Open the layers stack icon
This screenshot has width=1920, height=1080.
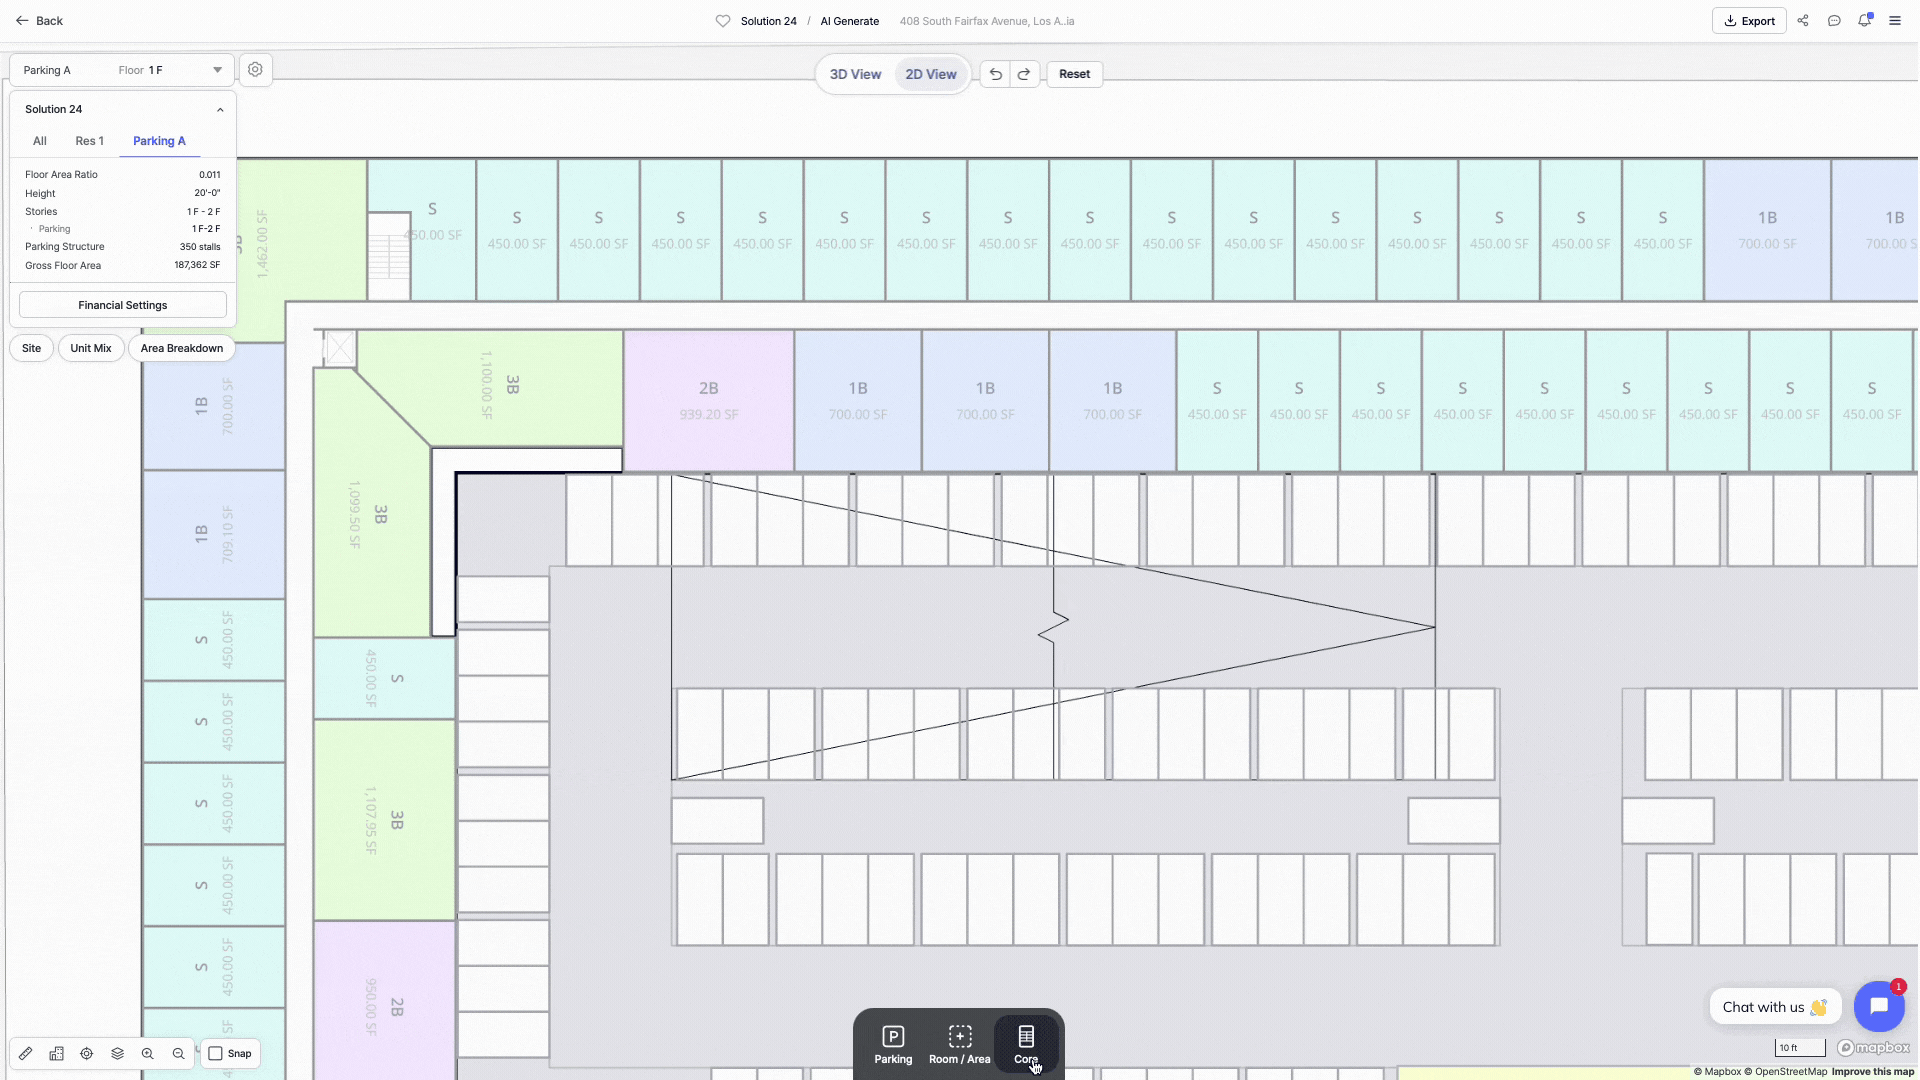(x=117, y=1053)
